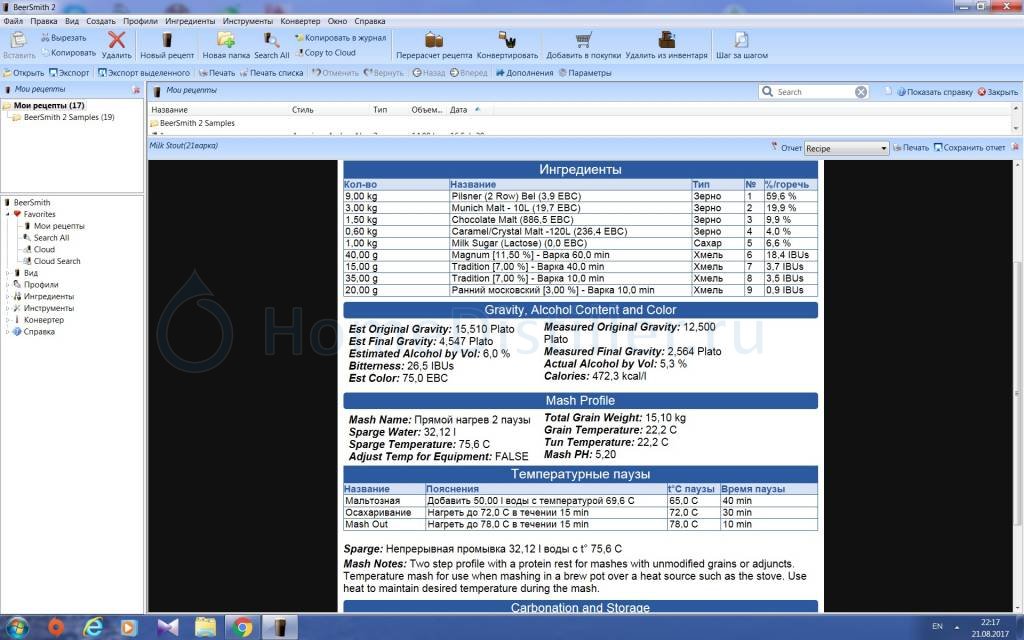Expand the Инструменты tree node in sidebar
The height and width of the screenshot is (640, 1024).
click(8, 308)
